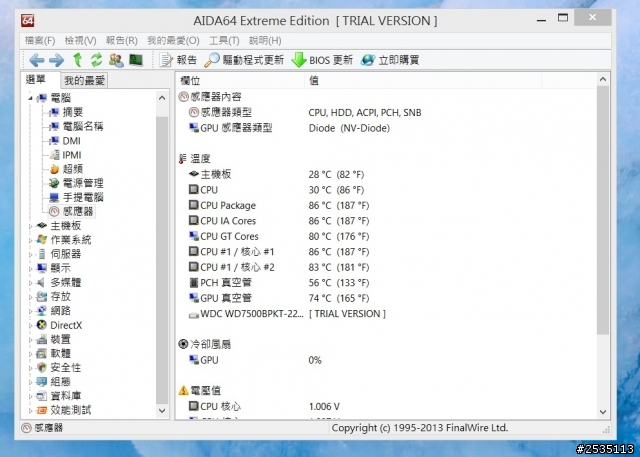Viewport: 640px width, 457px height.
Task: Expand the DirectX tree node
Action: pos(30,325)
